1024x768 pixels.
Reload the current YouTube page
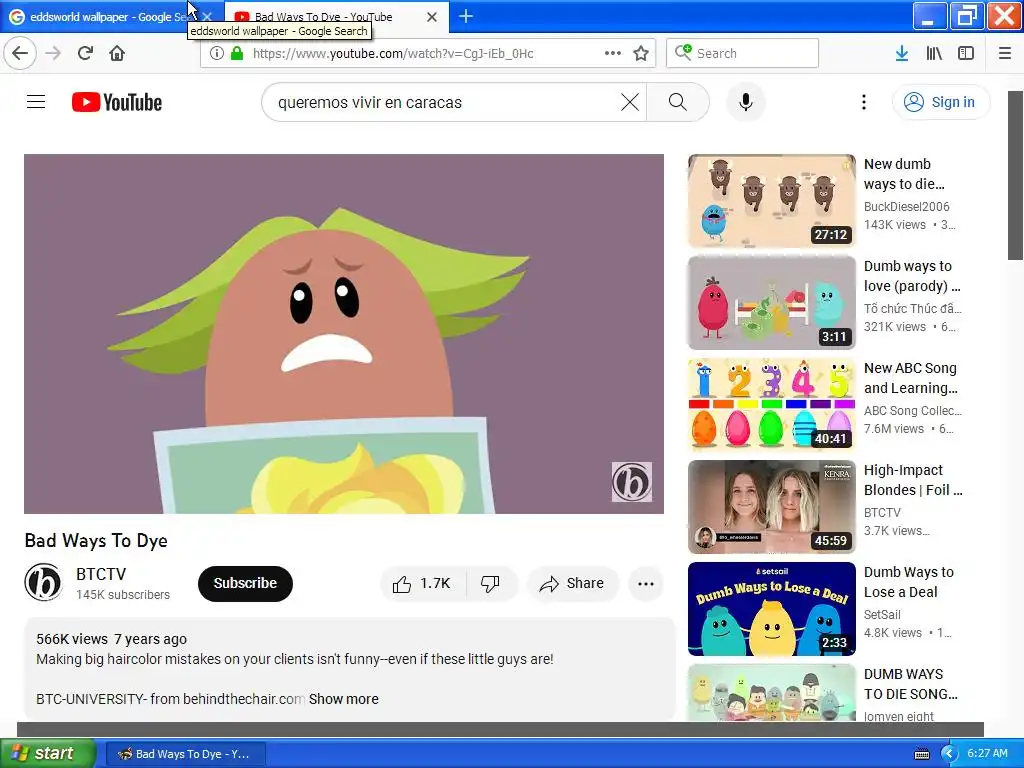tap(86, 53)
